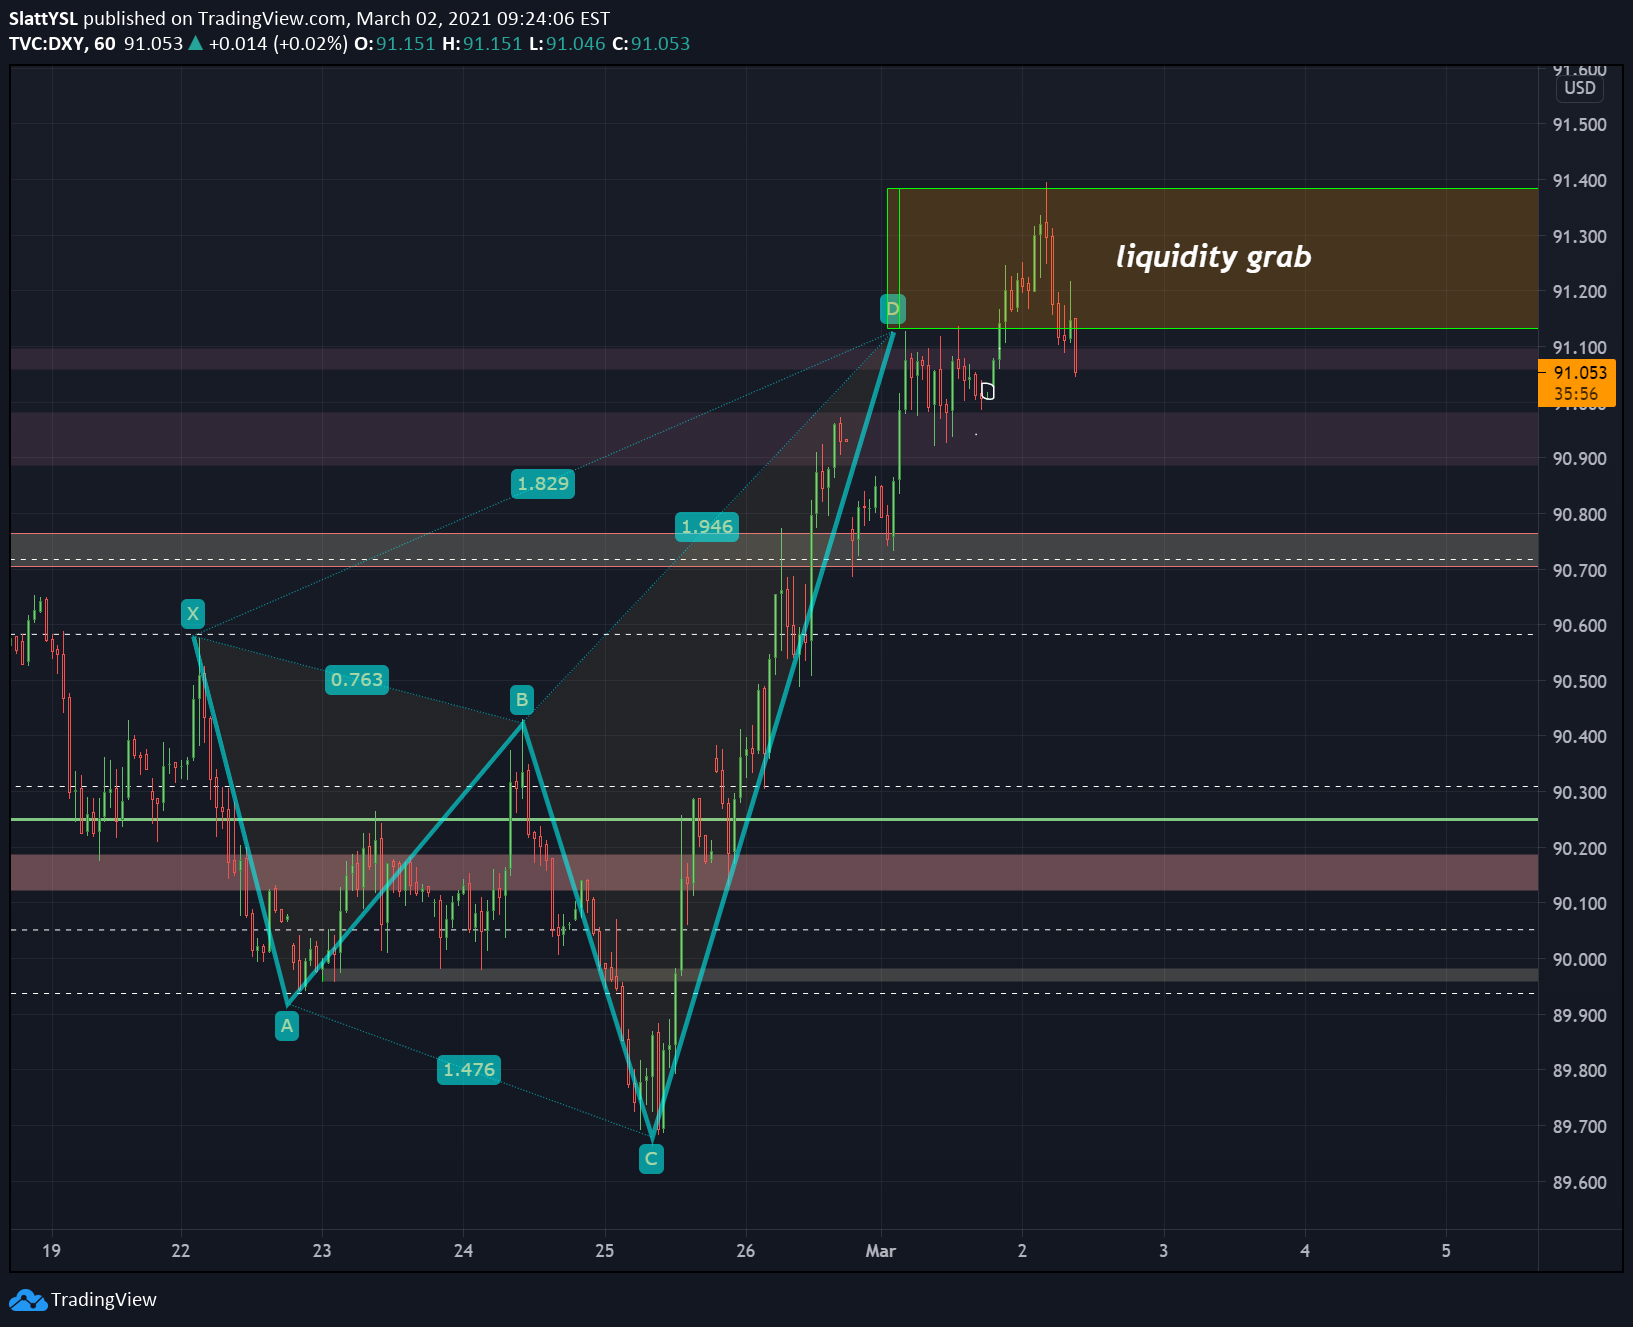
Task: Click the 90.700 price axis label
Action: coord(1579,571)
